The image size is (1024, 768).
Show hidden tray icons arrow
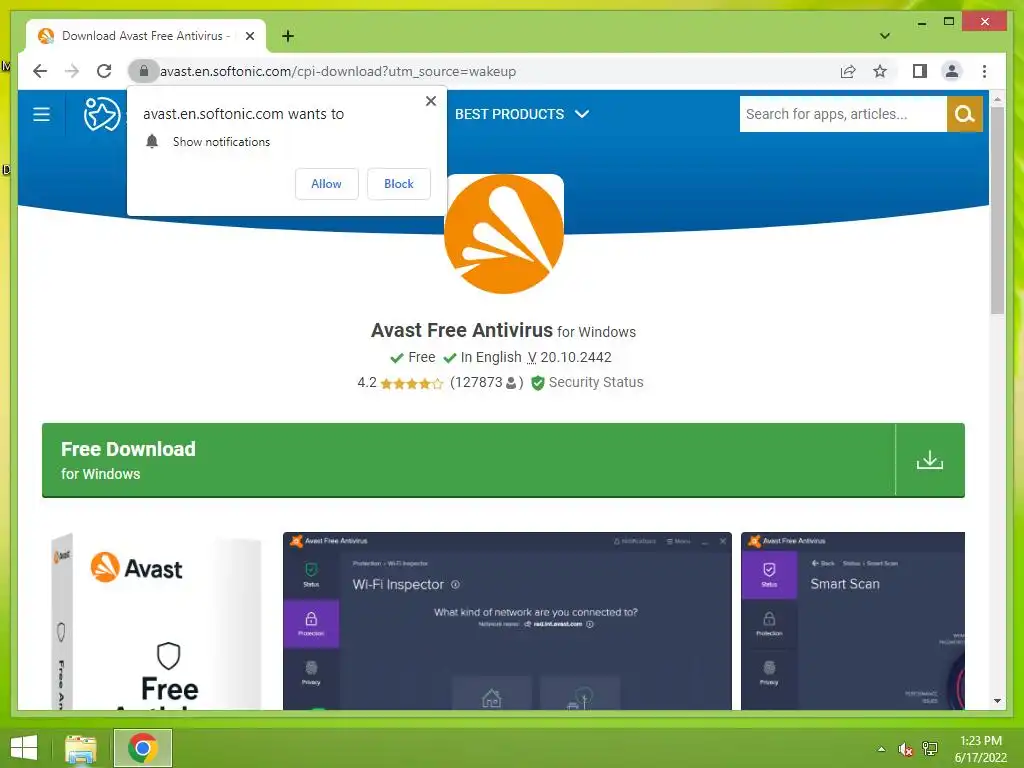pyautogui.click(x=881, y=749)
